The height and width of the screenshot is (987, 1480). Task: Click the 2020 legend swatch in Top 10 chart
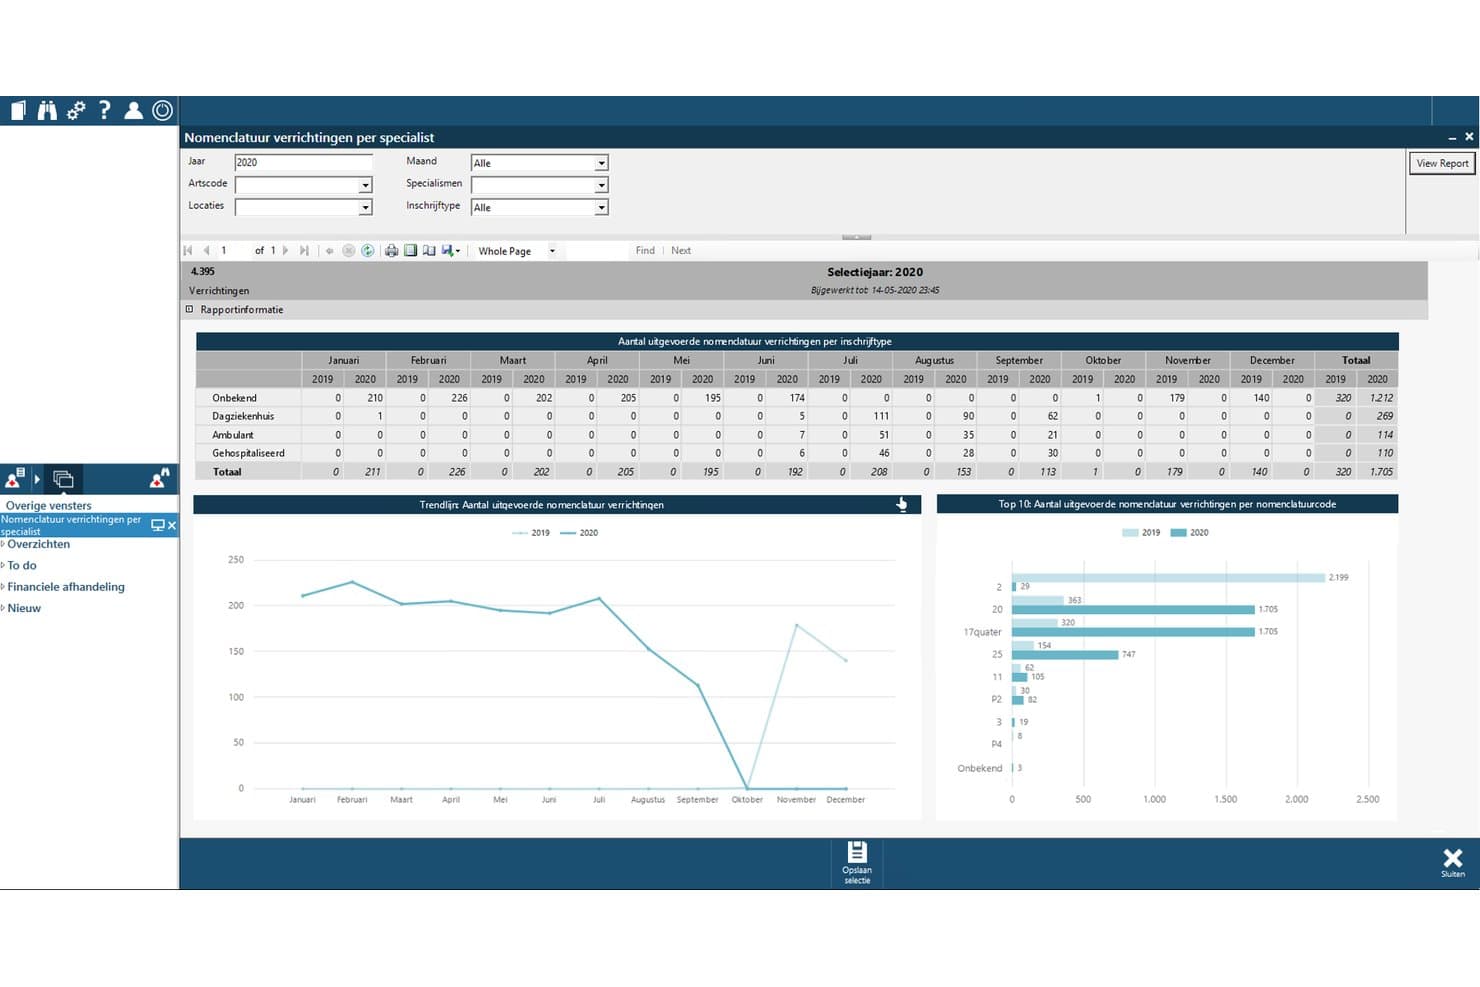point(1178,533)
